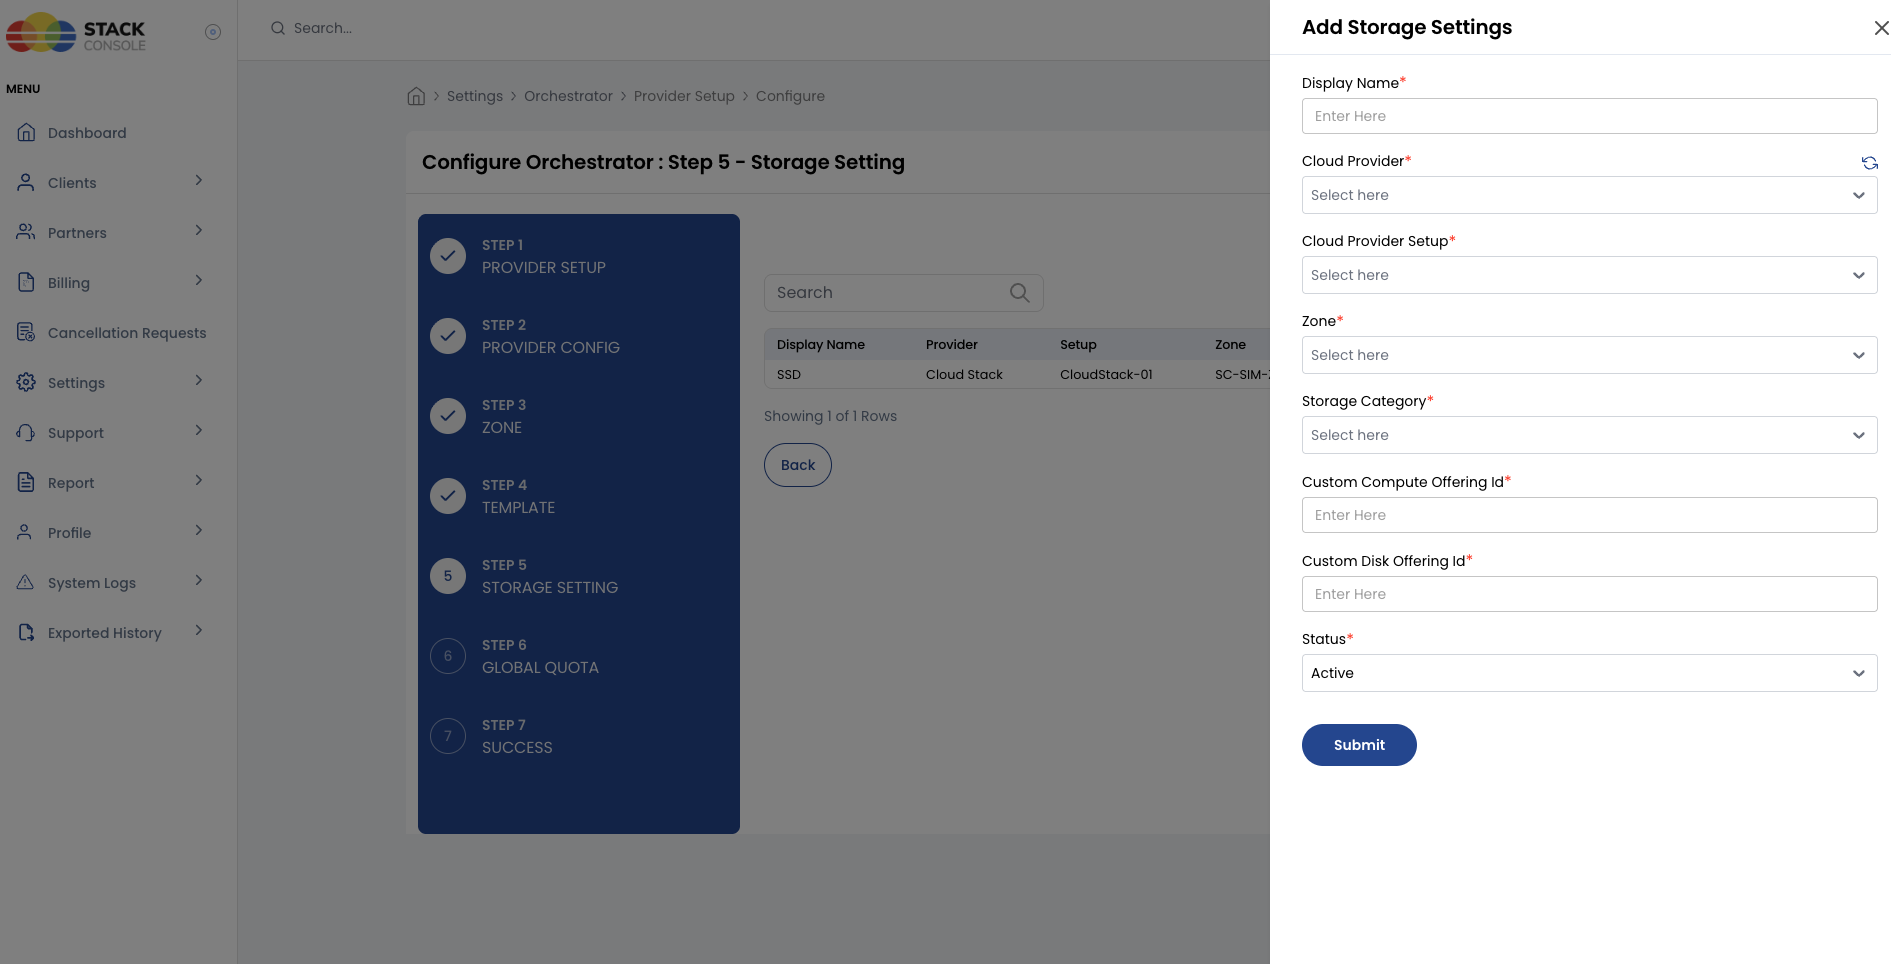Expand the Clients menu chevron
Viewport: 1891px width, 964px height.
(199, 181)
